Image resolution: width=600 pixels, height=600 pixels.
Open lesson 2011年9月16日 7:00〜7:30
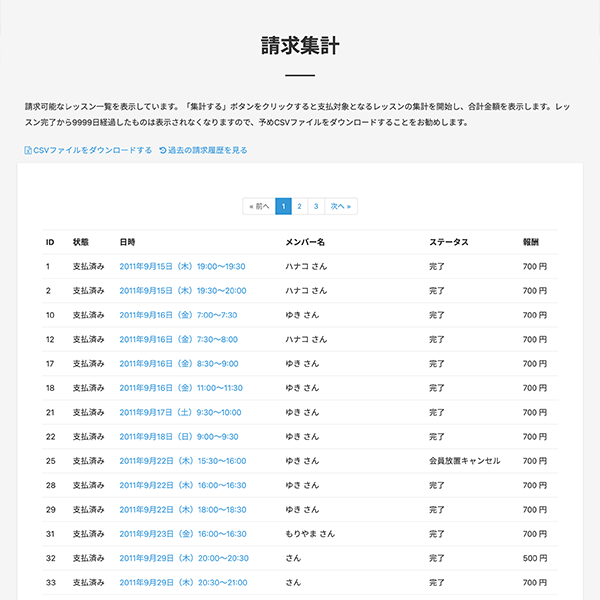tap(178, 315)
